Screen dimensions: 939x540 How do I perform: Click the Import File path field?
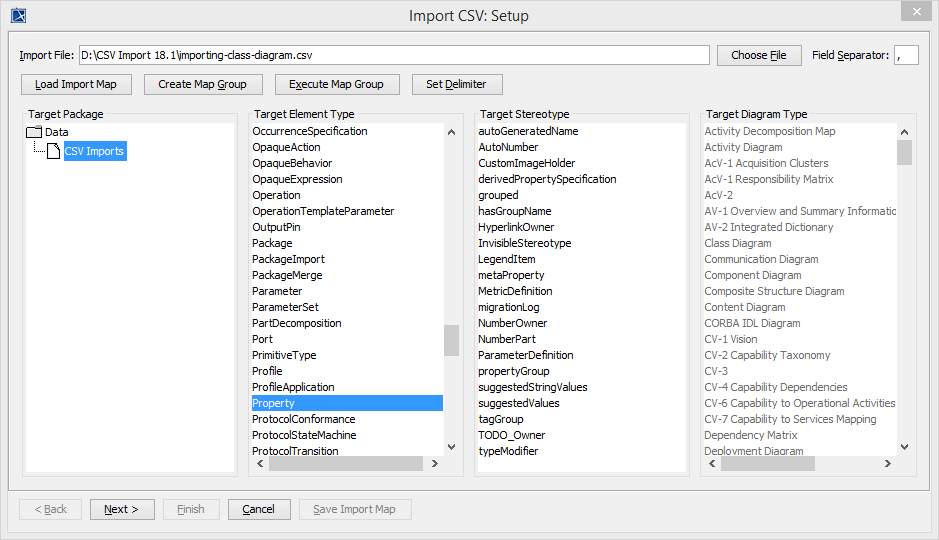click(x=394, y=55)
